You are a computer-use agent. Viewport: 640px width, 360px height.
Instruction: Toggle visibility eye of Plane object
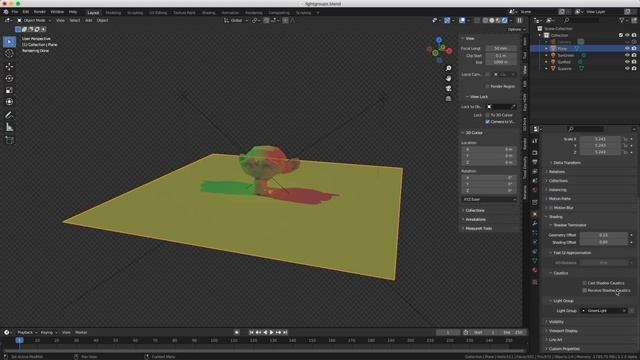tap(627, 48)
